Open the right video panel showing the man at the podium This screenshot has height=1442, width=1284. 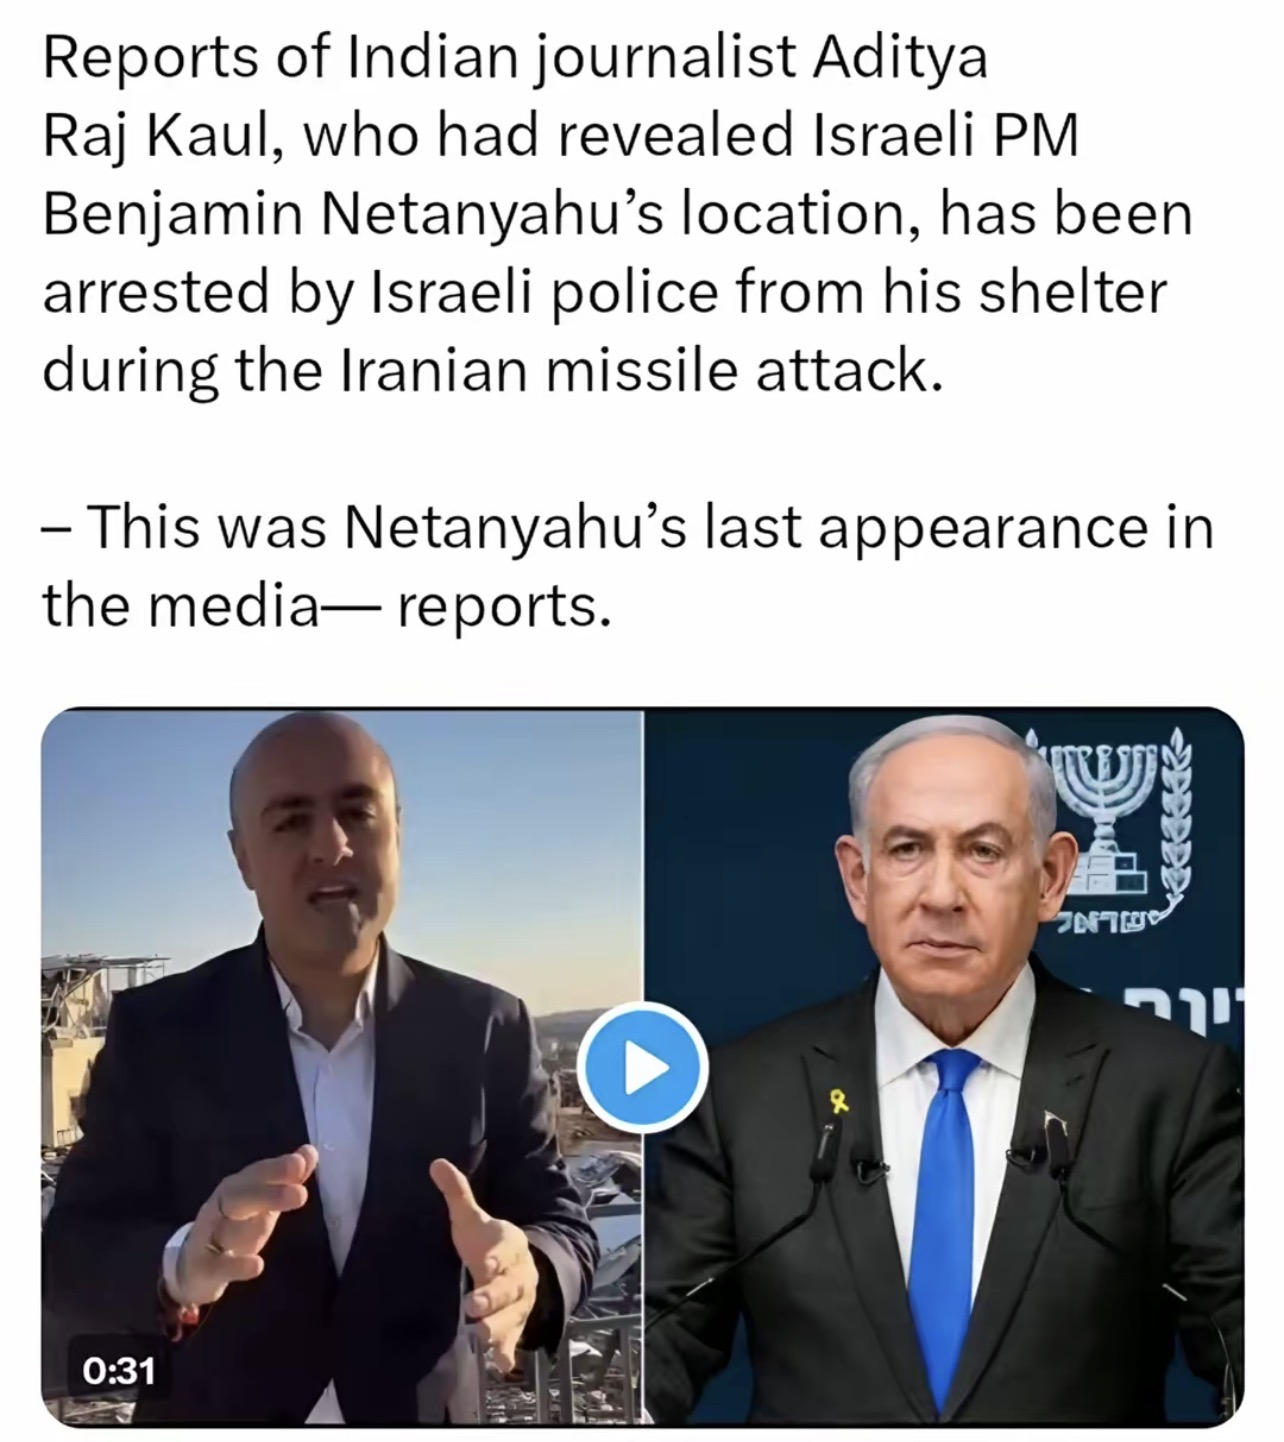coord(944,1067)
